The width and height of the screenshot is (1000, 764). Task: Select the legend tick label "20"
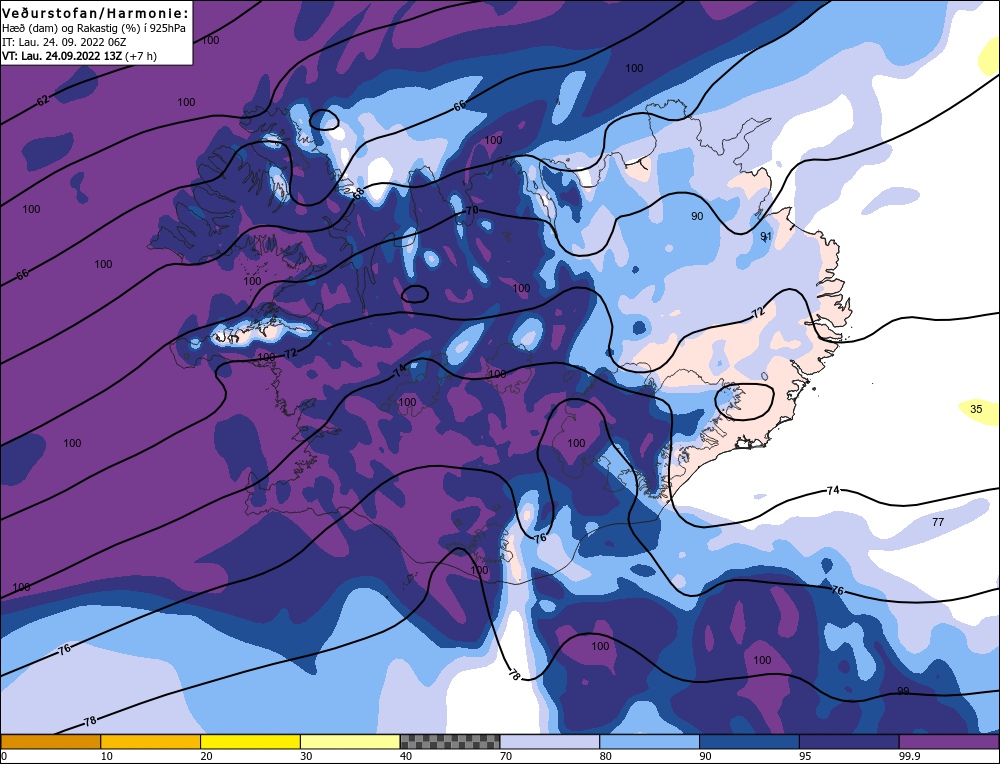tap(207, 756)
